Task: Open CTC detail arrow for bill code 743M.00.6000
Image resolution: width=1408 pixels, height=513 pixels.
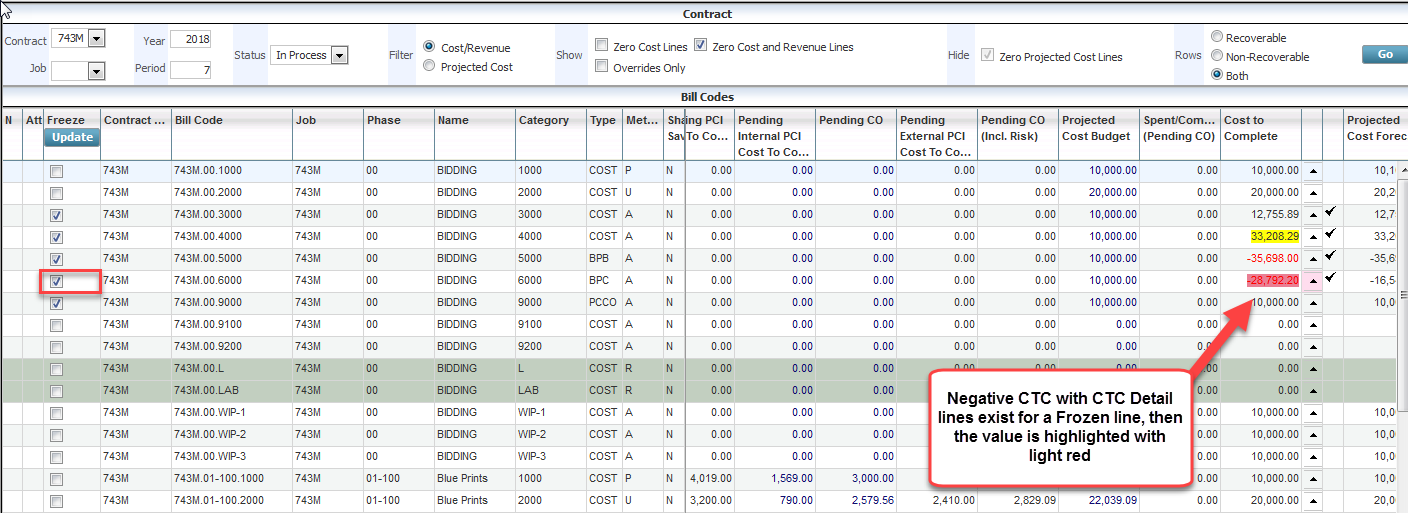Action: 1312,281
